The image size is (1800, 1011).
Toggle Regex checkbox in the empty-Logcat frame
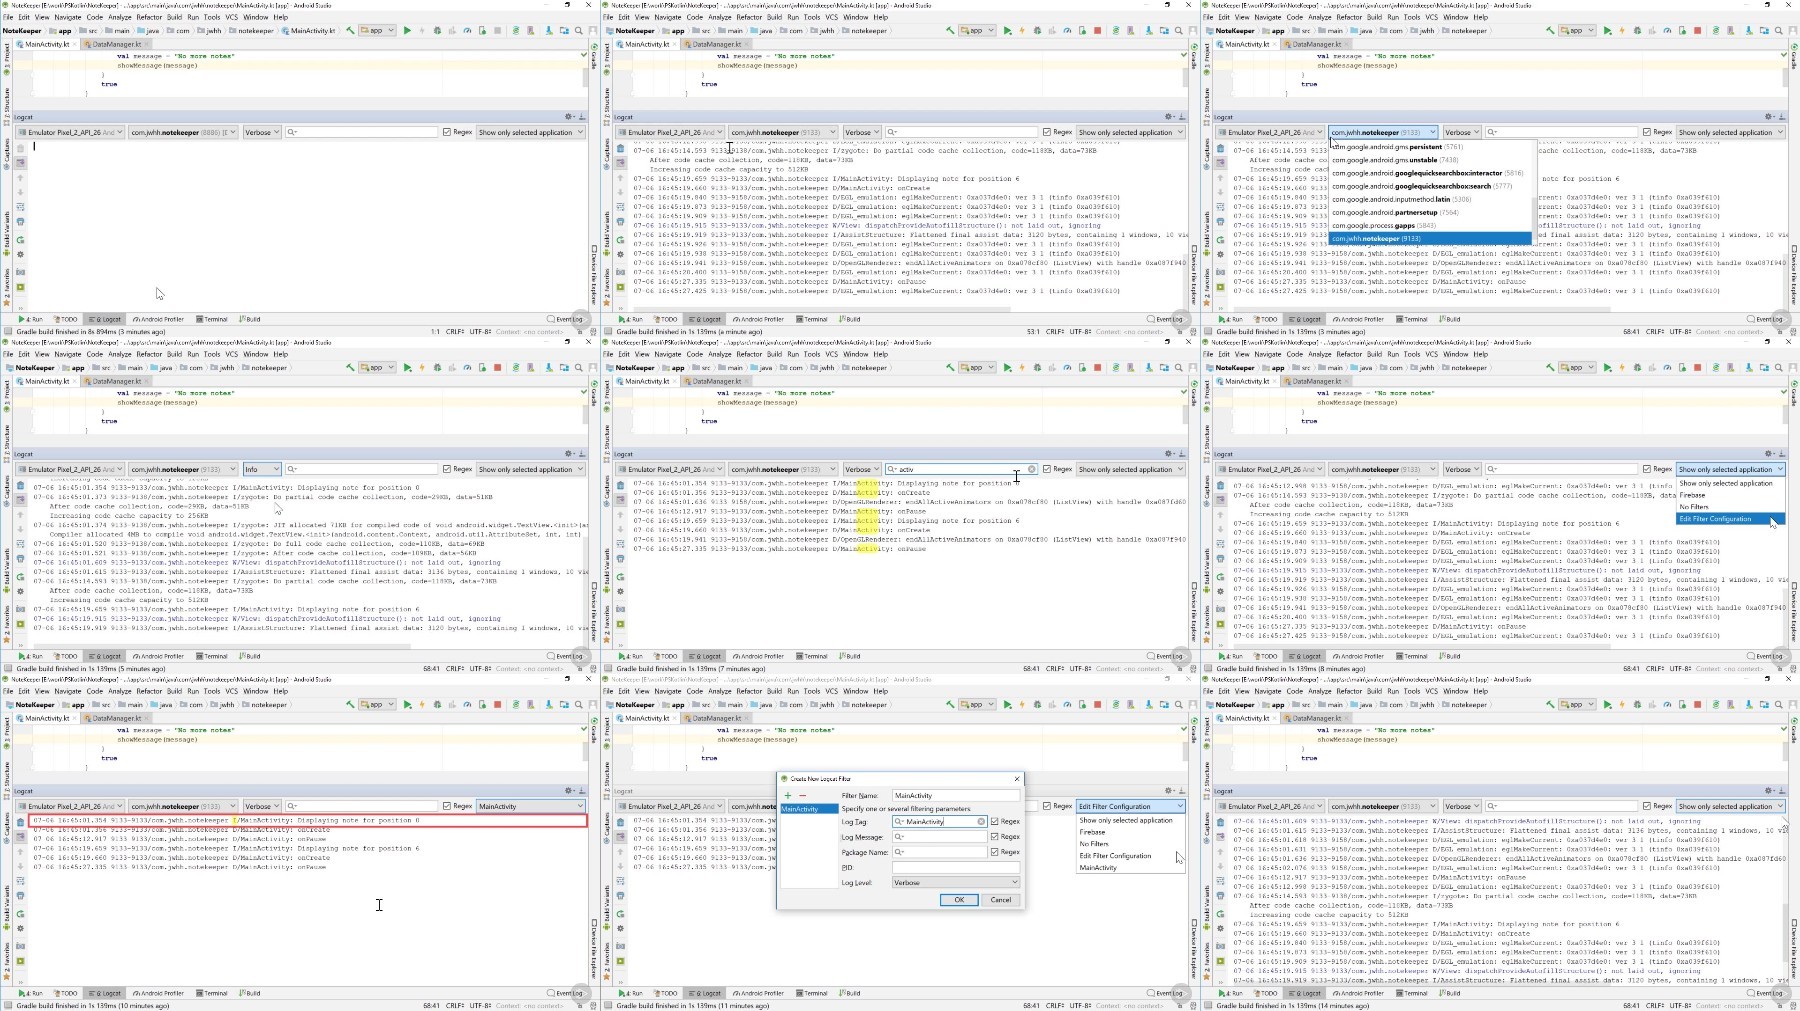[447, 132]
